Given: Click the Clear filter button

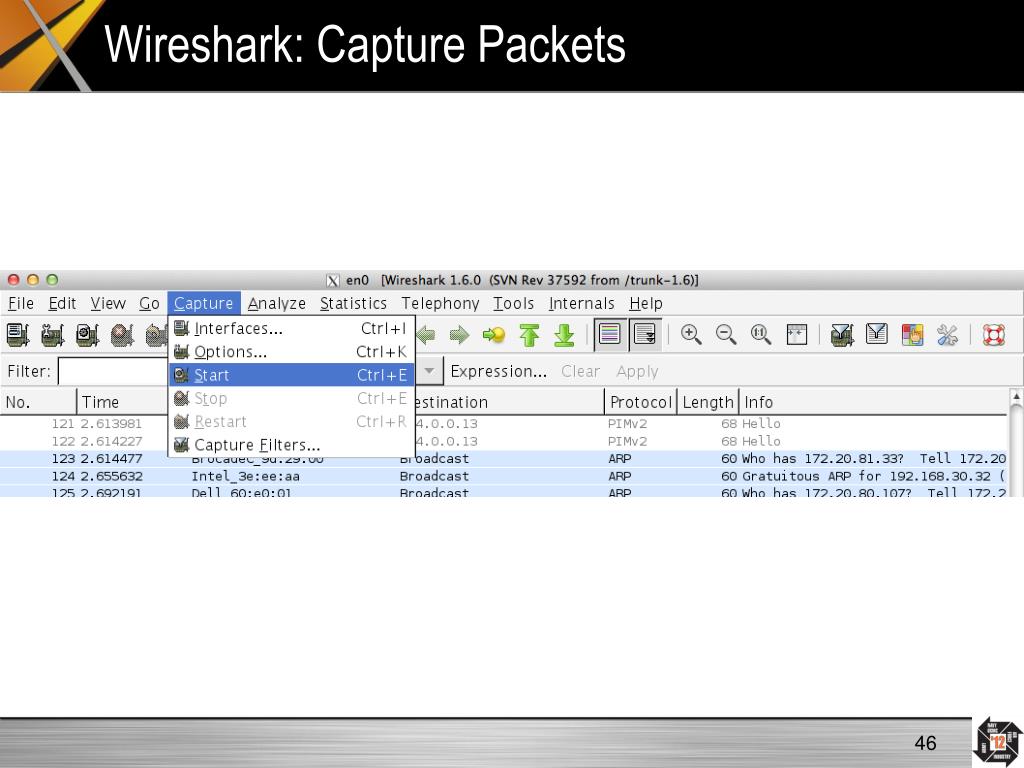Looking at the screenshot, I should tap(580, 372).
